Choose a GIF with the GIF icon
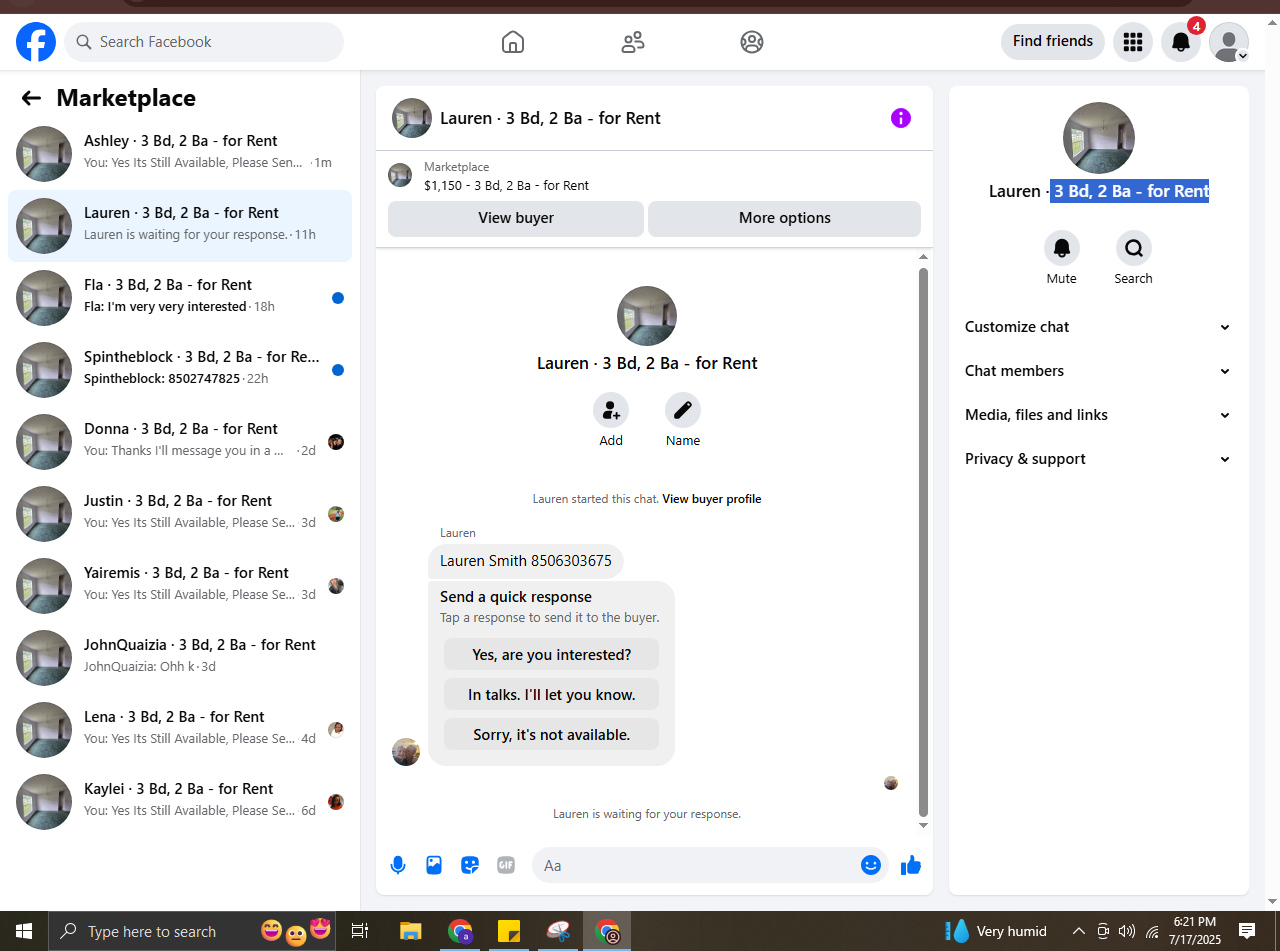Image resolution: width=1280 pixels, height=951 pixels. pyautogui.click(x=506, y=865)
